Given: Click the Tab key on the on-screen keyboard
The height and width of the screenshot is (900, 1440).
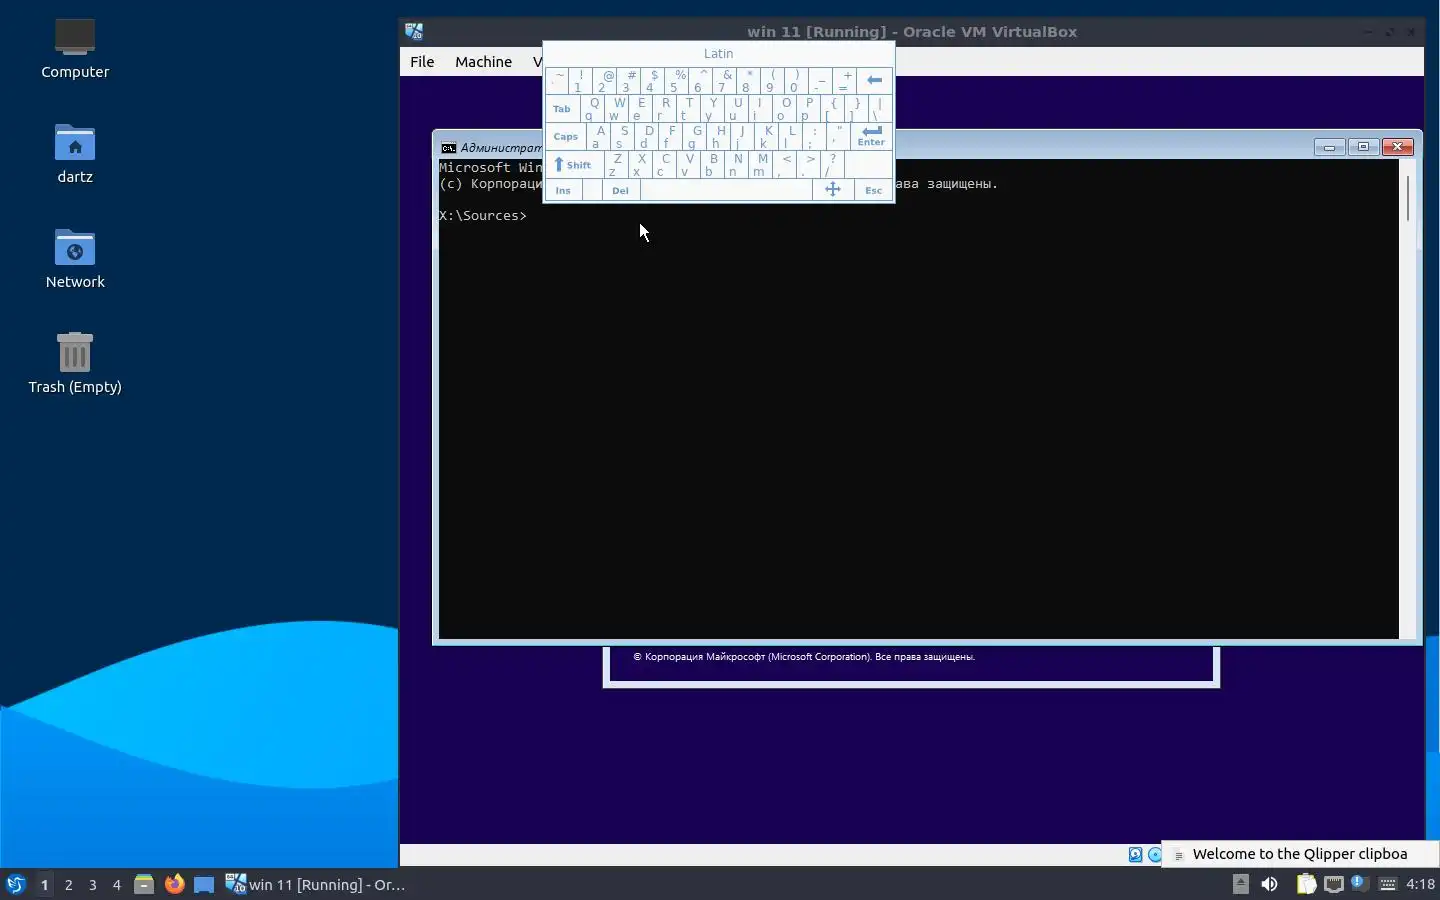Looking at the screenshot, I should [x=562, y=108].
